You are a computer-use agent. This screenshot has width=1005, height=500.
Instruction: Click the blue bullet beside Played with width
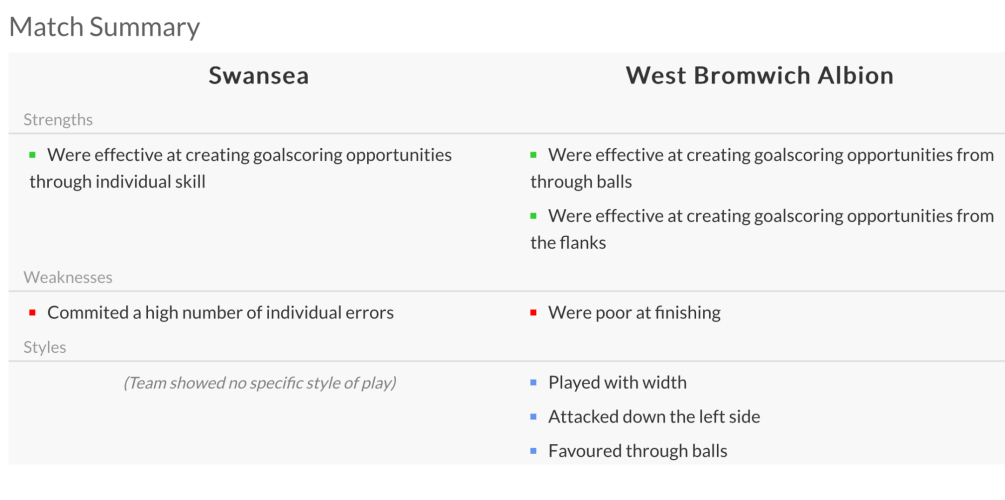(x=533, y=383)
